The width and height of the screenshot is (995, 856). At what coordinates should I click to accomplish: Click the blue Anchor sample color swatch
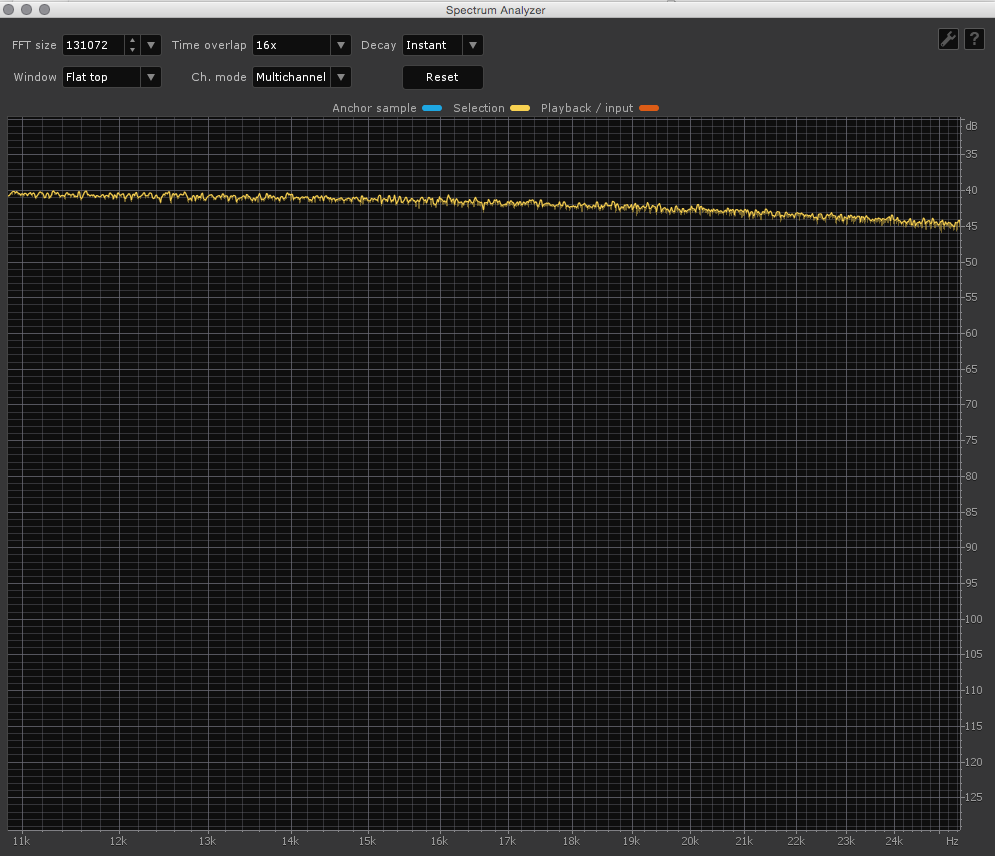click(x=432, y=108)
